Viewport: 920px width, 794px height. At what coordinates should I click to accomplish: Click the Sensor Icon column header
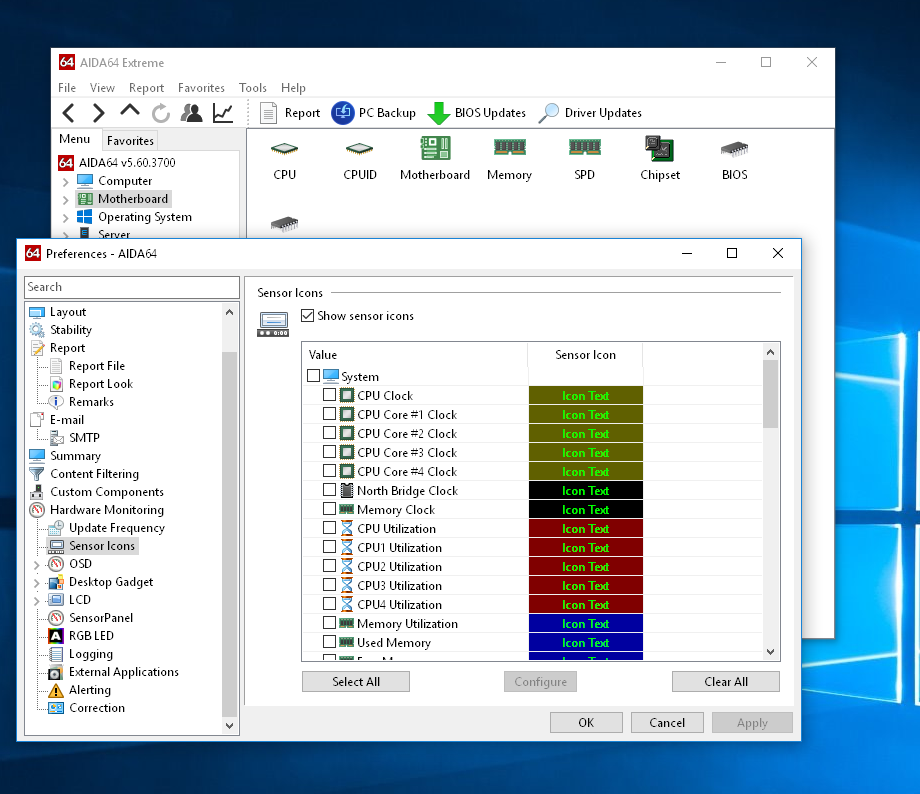585,354
